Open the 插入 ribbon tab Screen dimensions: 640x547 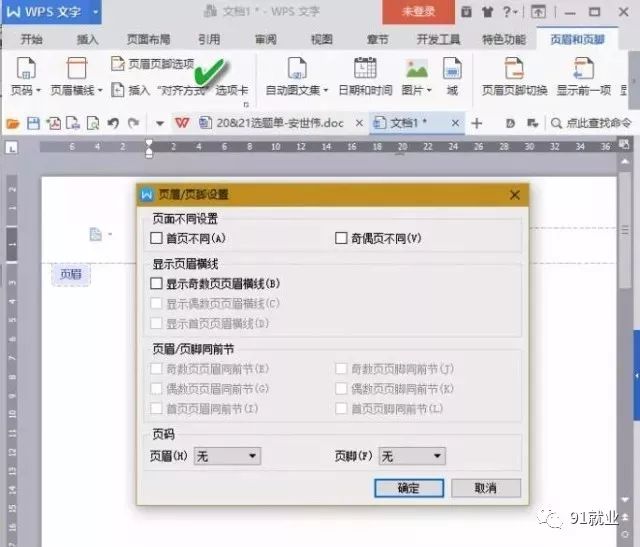click(x=87, y=40)
